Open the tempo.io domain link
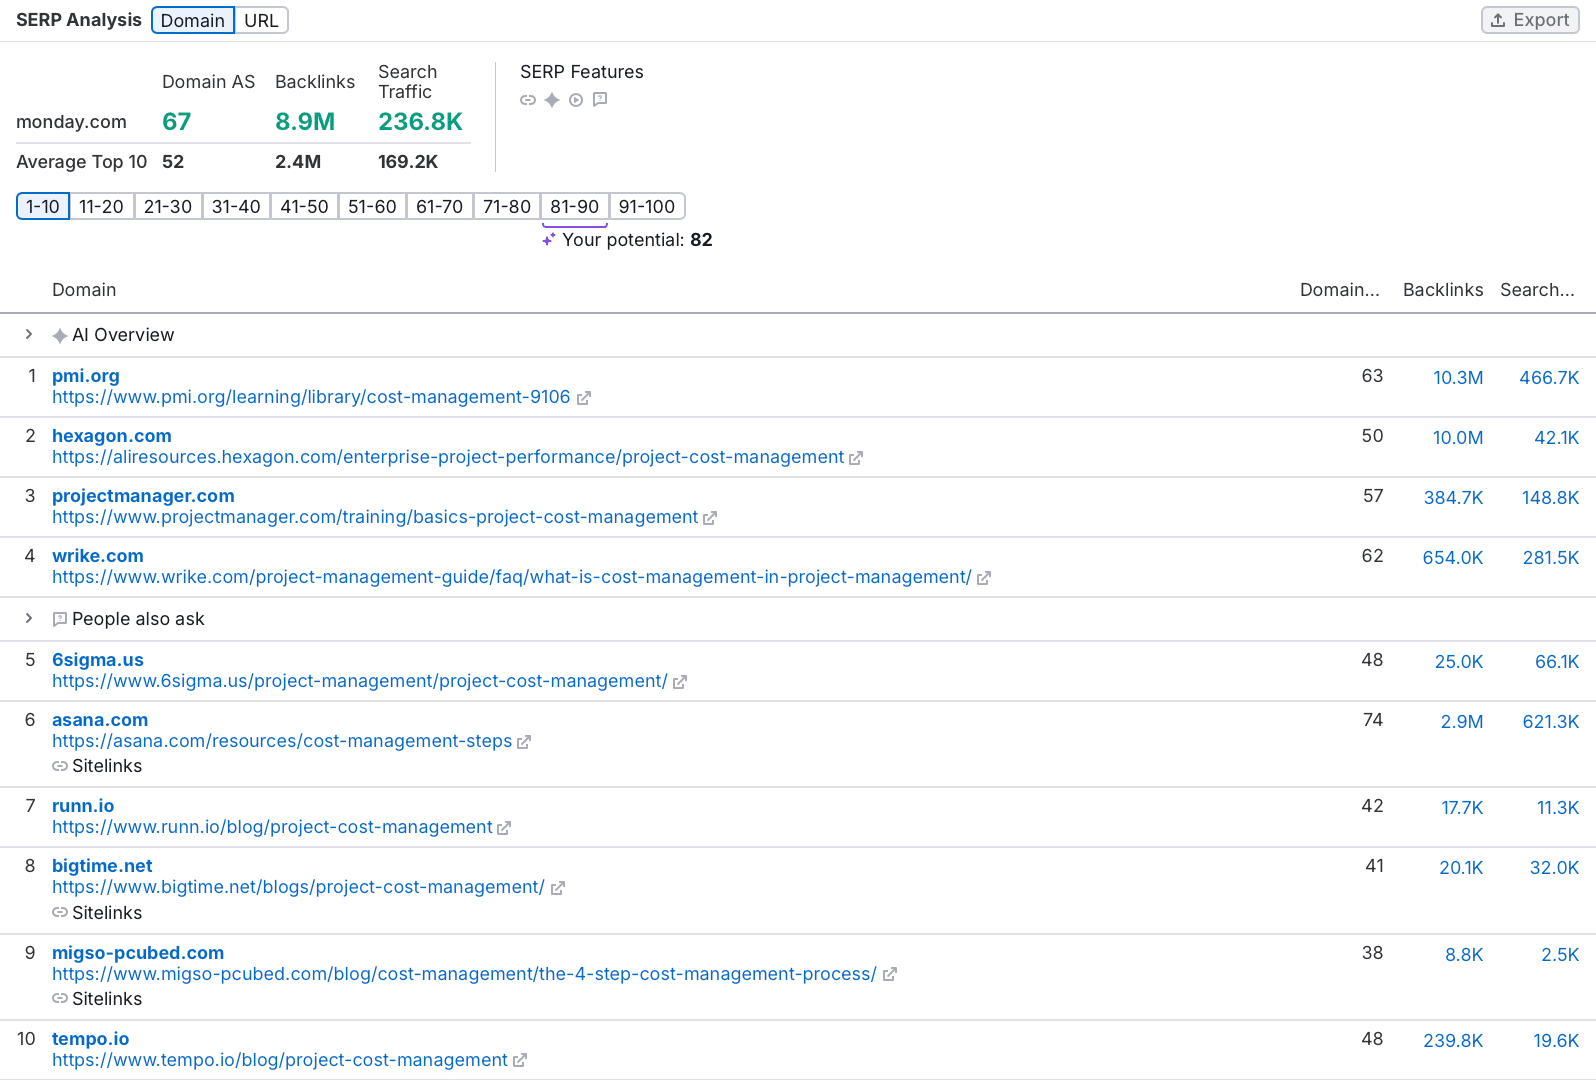Screen dimensions: 1596x1080 pos(91,1039)
